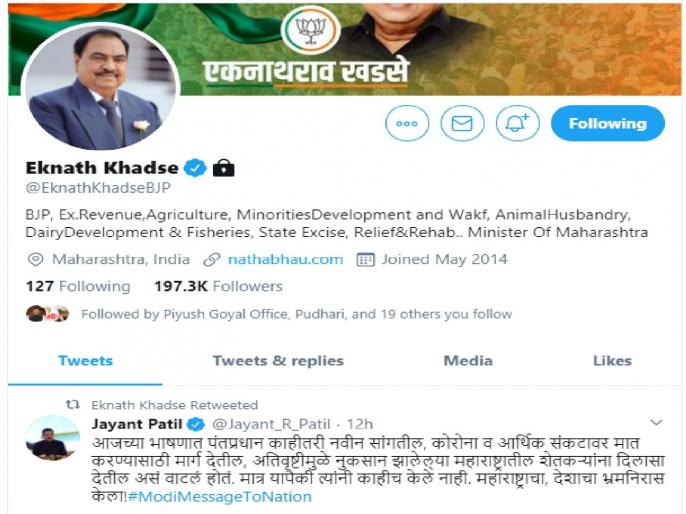
Task: Open Eknath Khadse's profile picture
Action: pos(101,87)
